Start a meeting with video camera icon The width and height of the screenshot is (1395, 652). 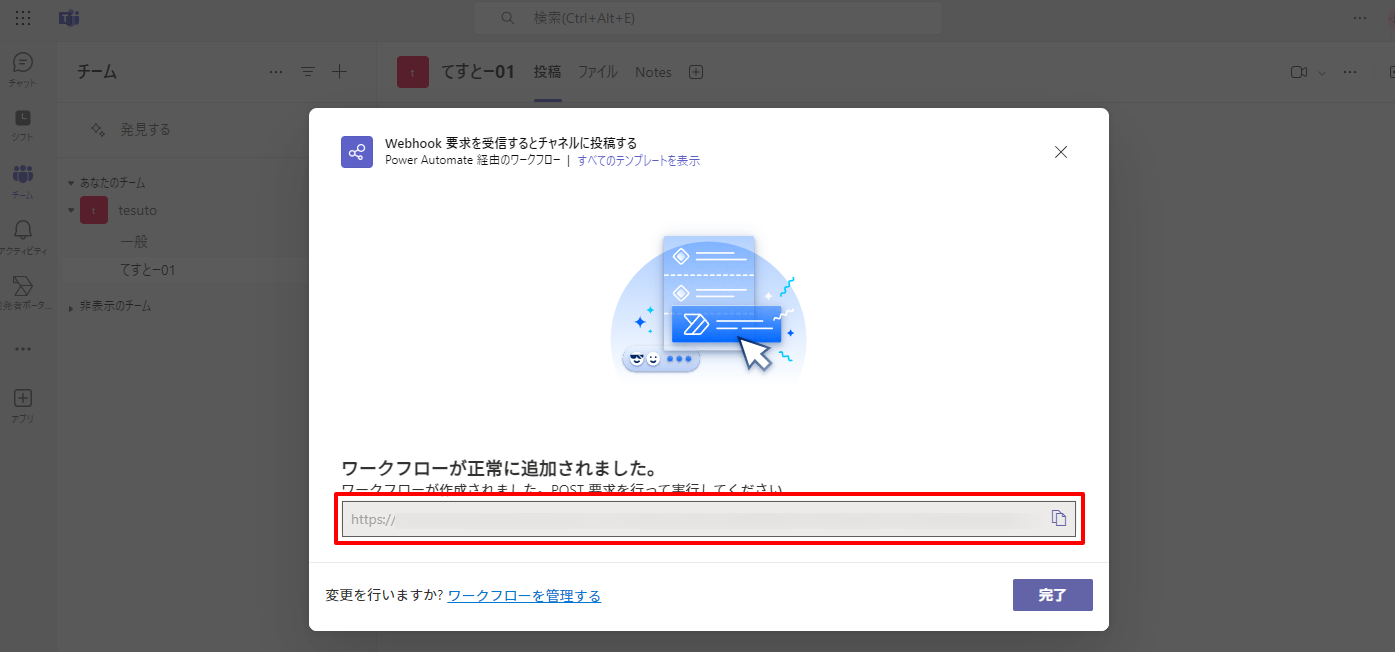pyautogui.click(x=1299, y=72)
